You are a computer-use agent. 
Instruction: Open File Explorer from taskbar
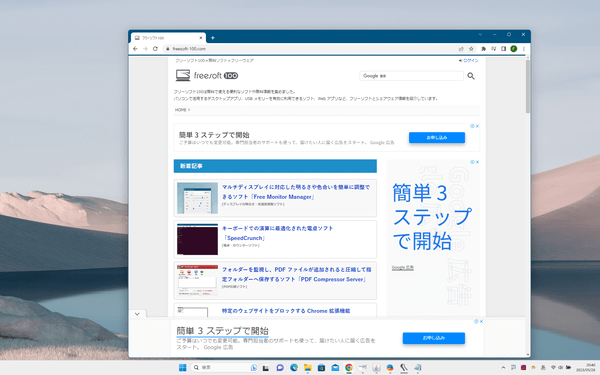click(x=307, y=368)
